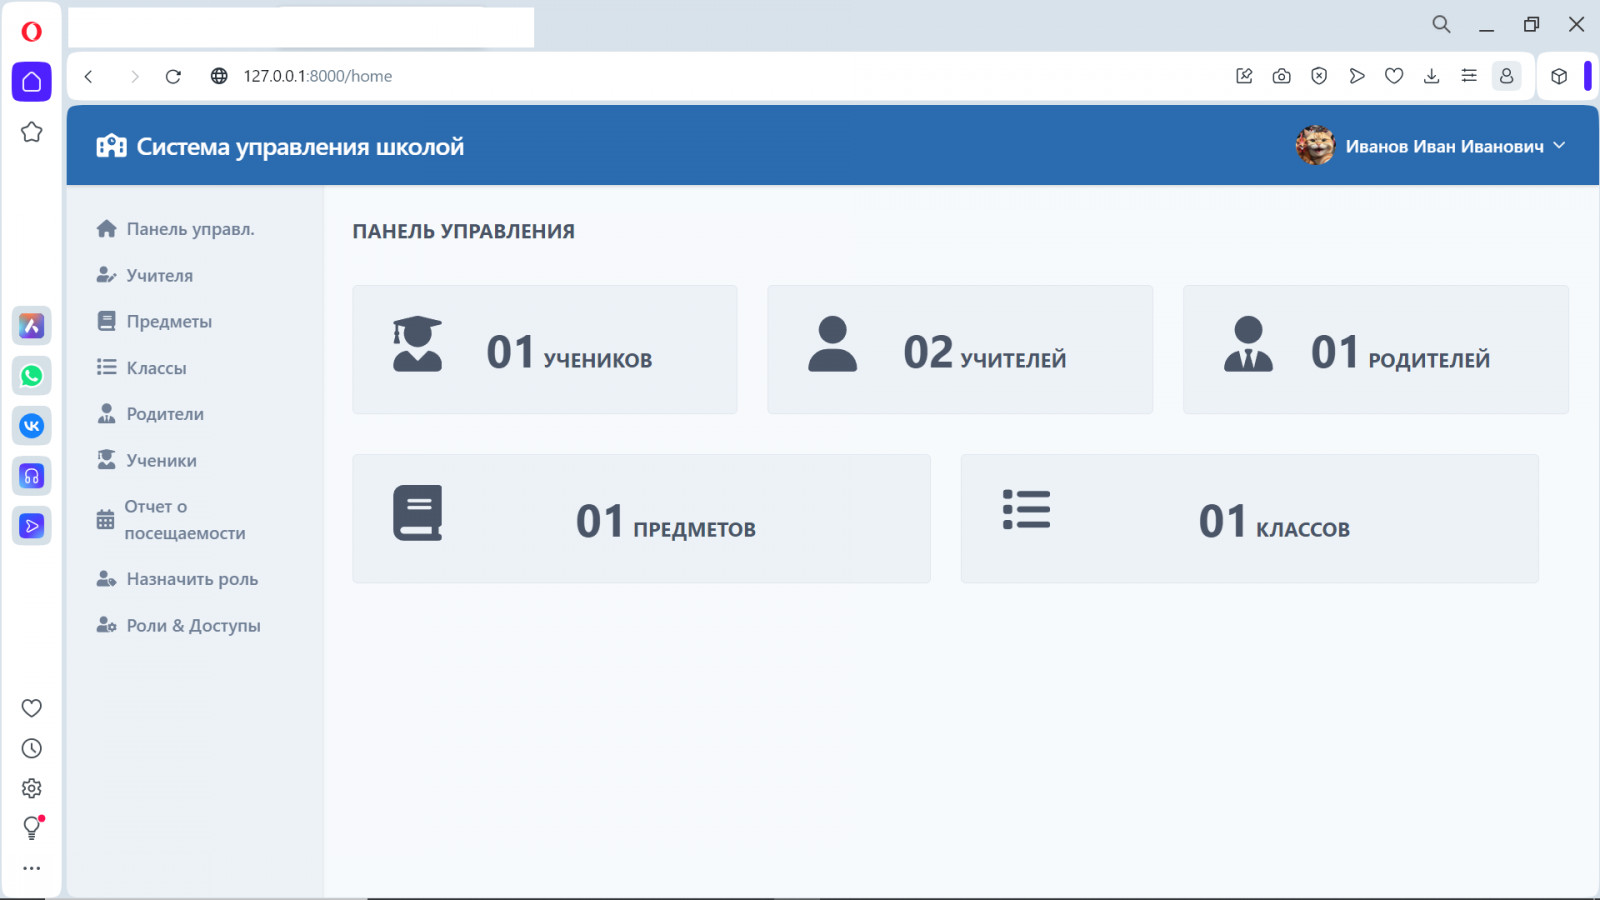Viewport: 1600px width, 900px height.
Task: Open the Opera menu logo
Action: 31,31
